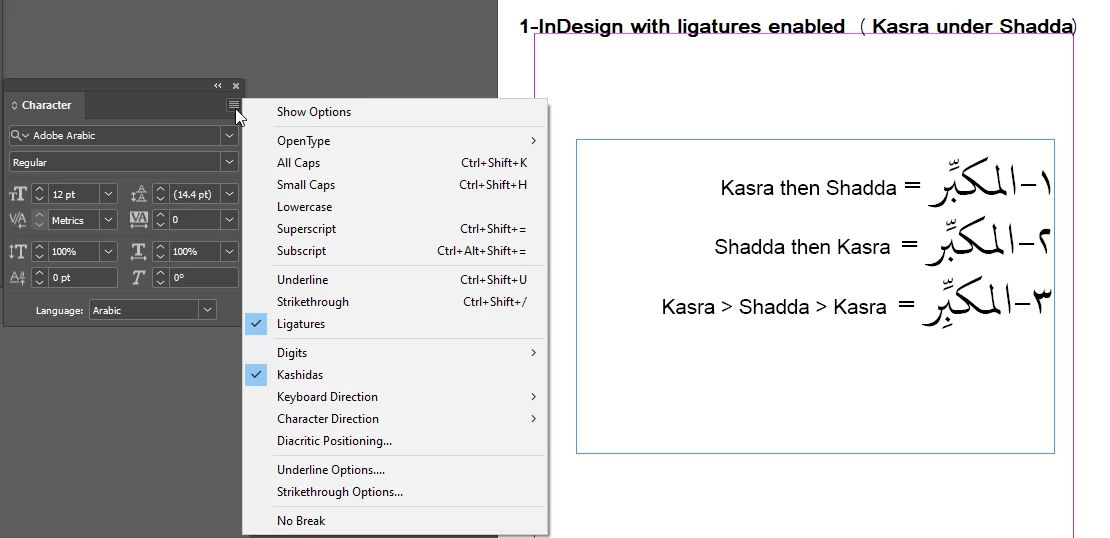Expand the OpenType submenu
1110x538 pixels.
pyautogui.click(x=395, y=141)
